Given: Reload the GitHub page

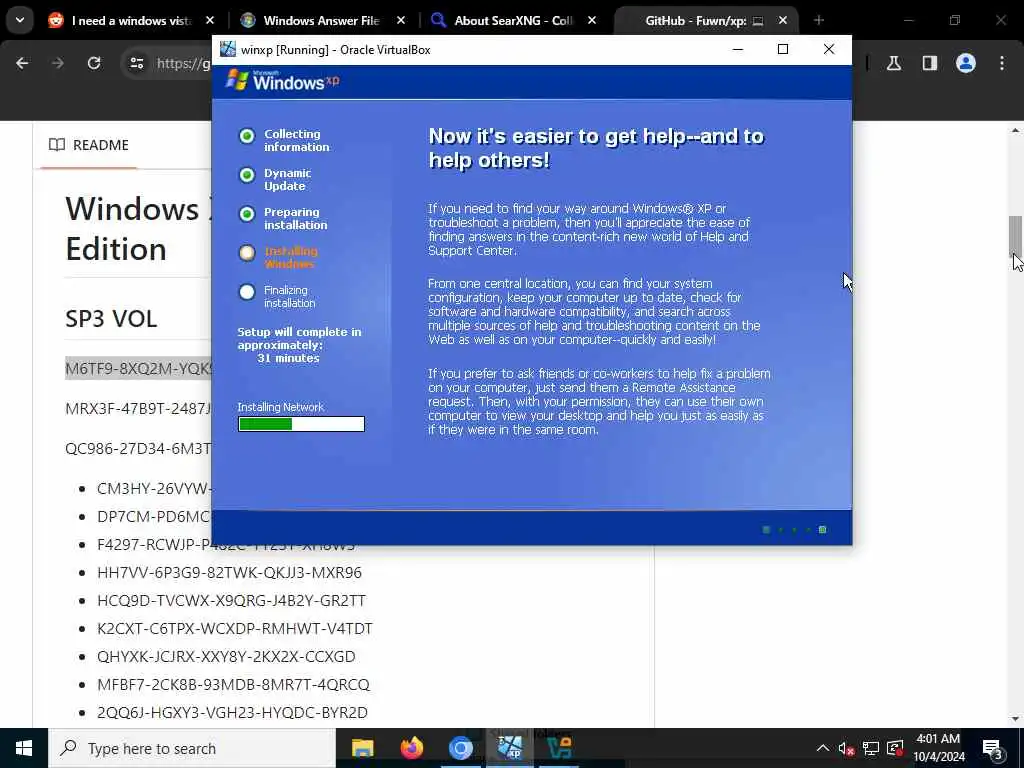Looking at the screenshot, I should [94, 63].
